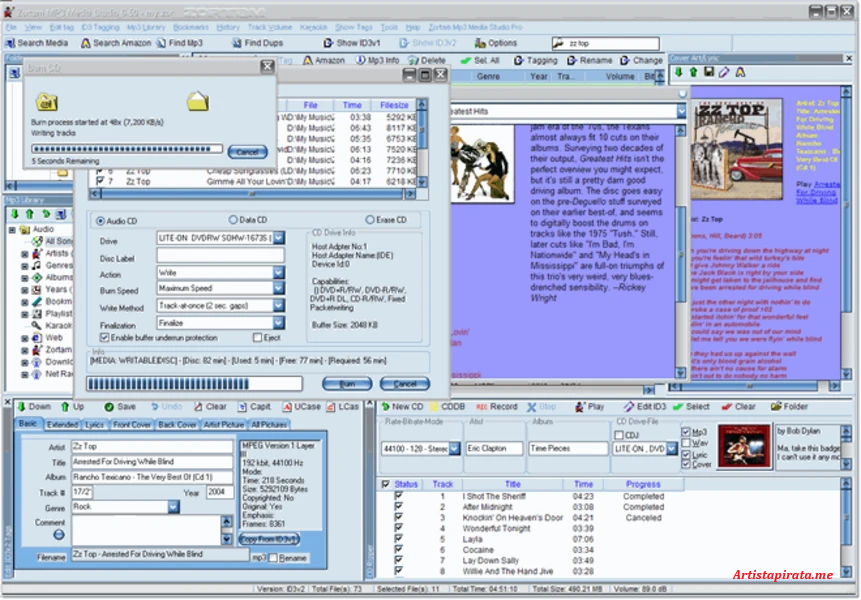Select the Audio CD radio button
This screenshot has width=861, height=600.
point(101,220)
